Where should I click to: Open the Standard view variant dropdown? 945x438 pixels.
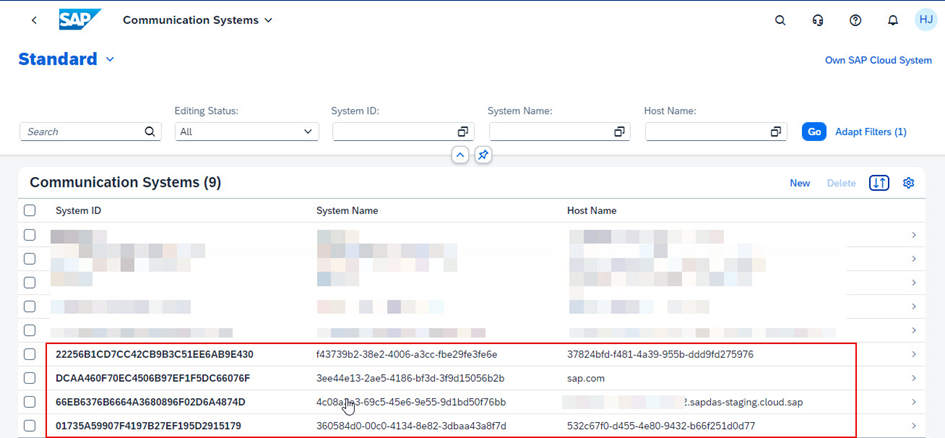tap(110, 60)
